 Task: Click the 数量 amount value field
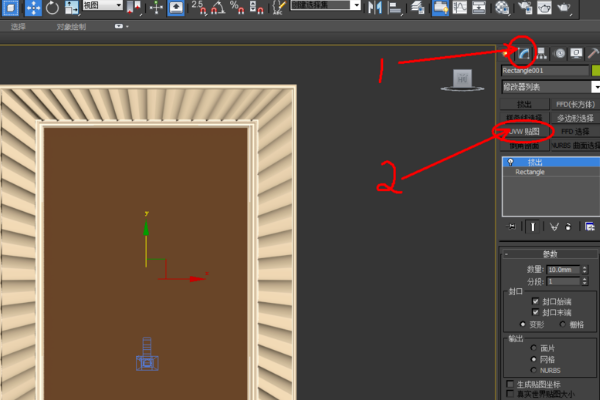point(563,270)
